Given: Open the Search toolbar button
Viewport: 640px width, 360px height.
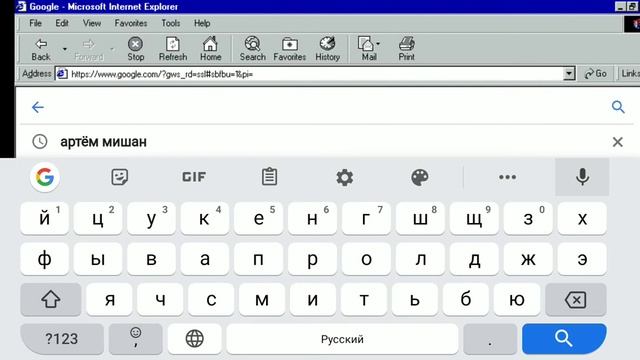Looking at the screenshot, I should point(253,49).
